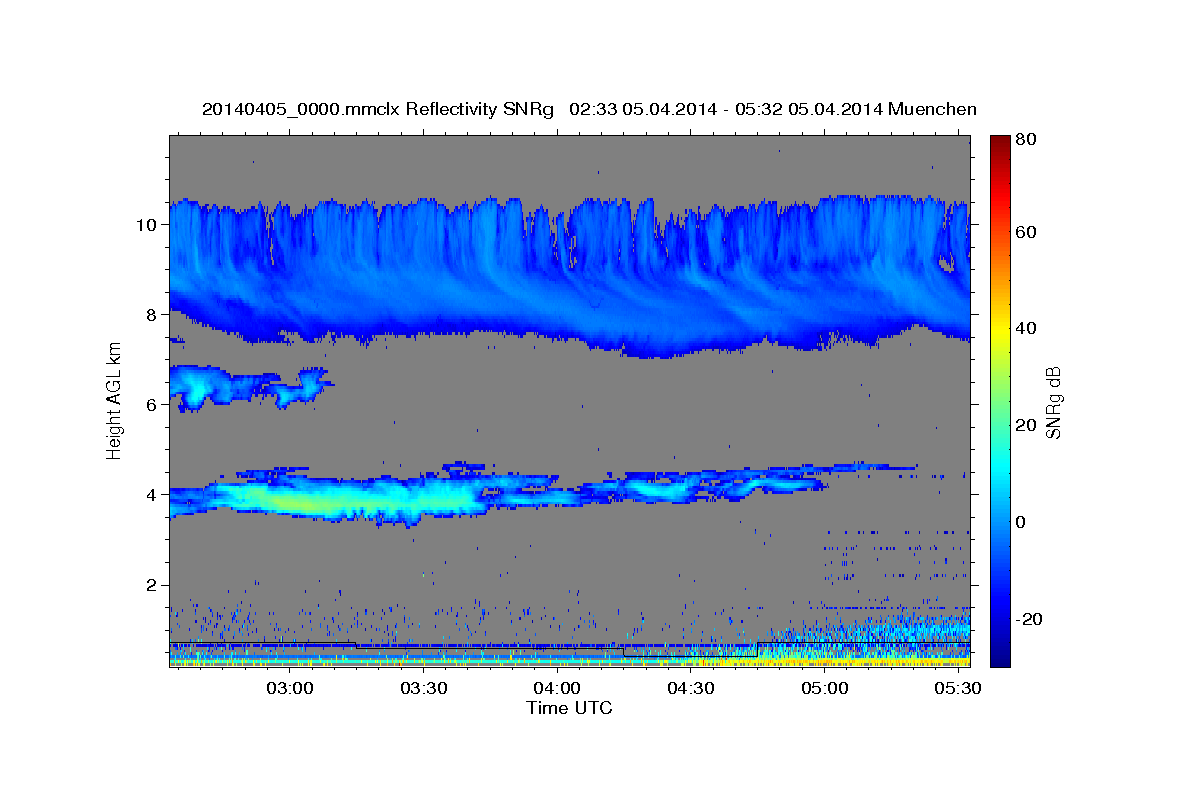Screen dimensions: 1200x800
Task: Click the plot title starting 20140405_0000.mmclx
Action: [x=589, y=109]
